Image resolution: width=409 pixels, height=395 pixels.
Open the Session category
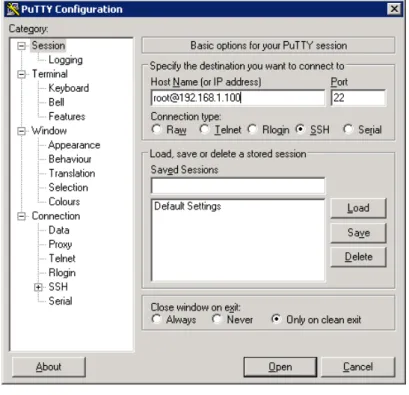click(x=48, y=46)
